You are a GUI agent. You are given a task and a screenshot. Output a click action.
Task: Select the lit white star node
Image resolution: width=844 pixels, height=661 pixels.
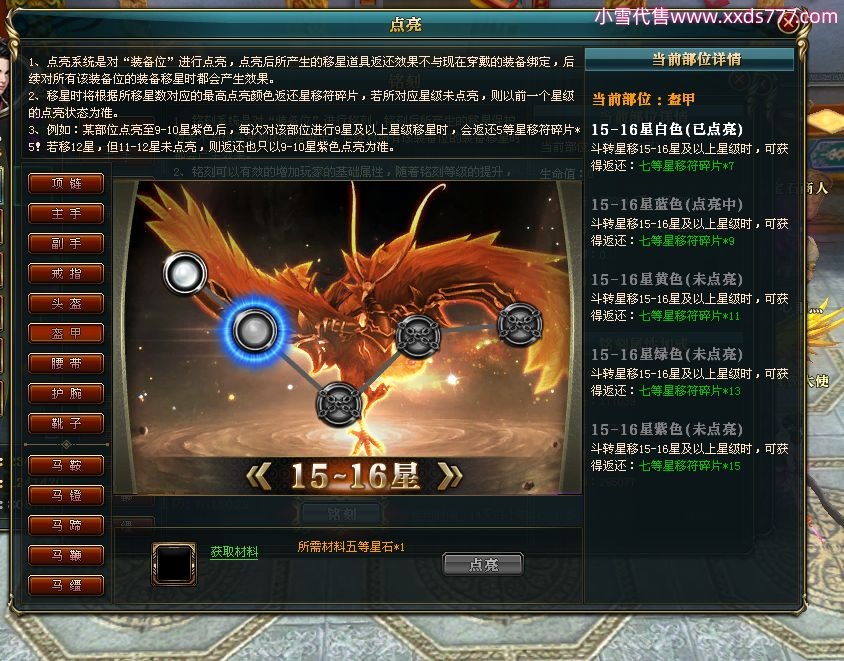click(185, 273)
